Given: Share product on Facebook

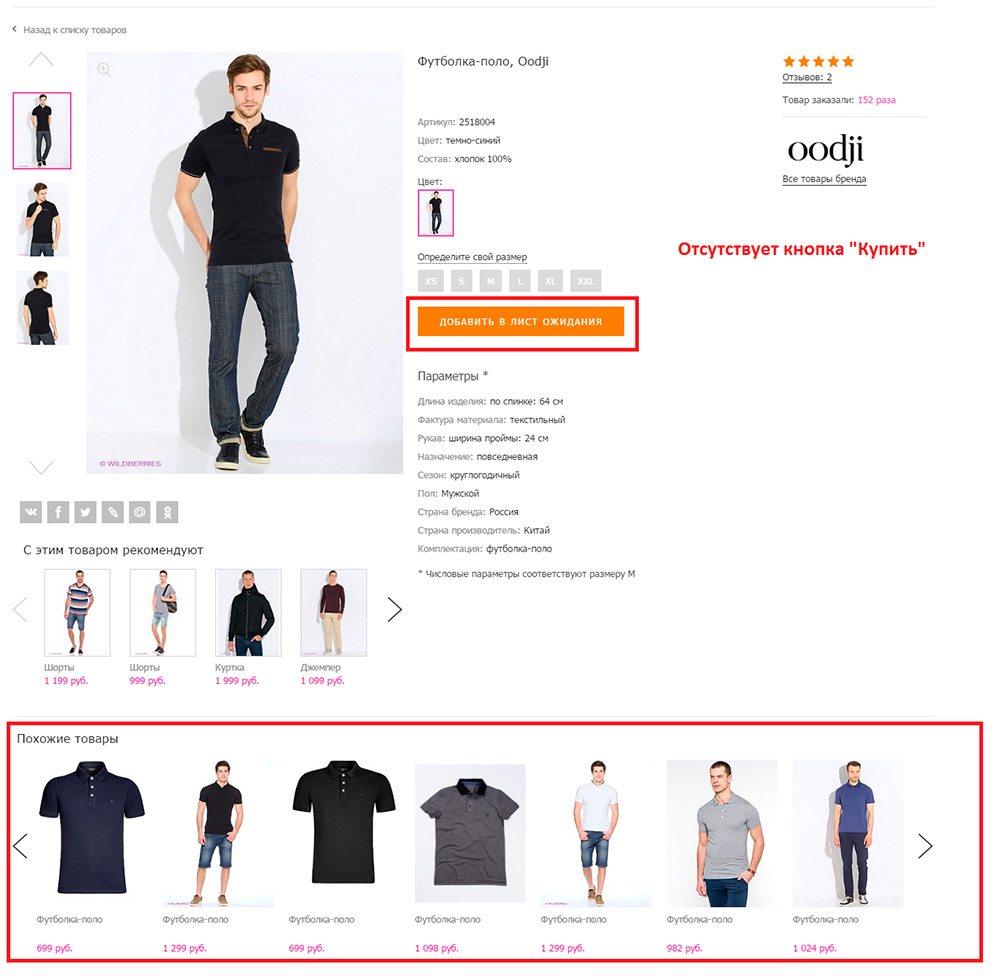Looking at the screenshot, I should [58, 512].
